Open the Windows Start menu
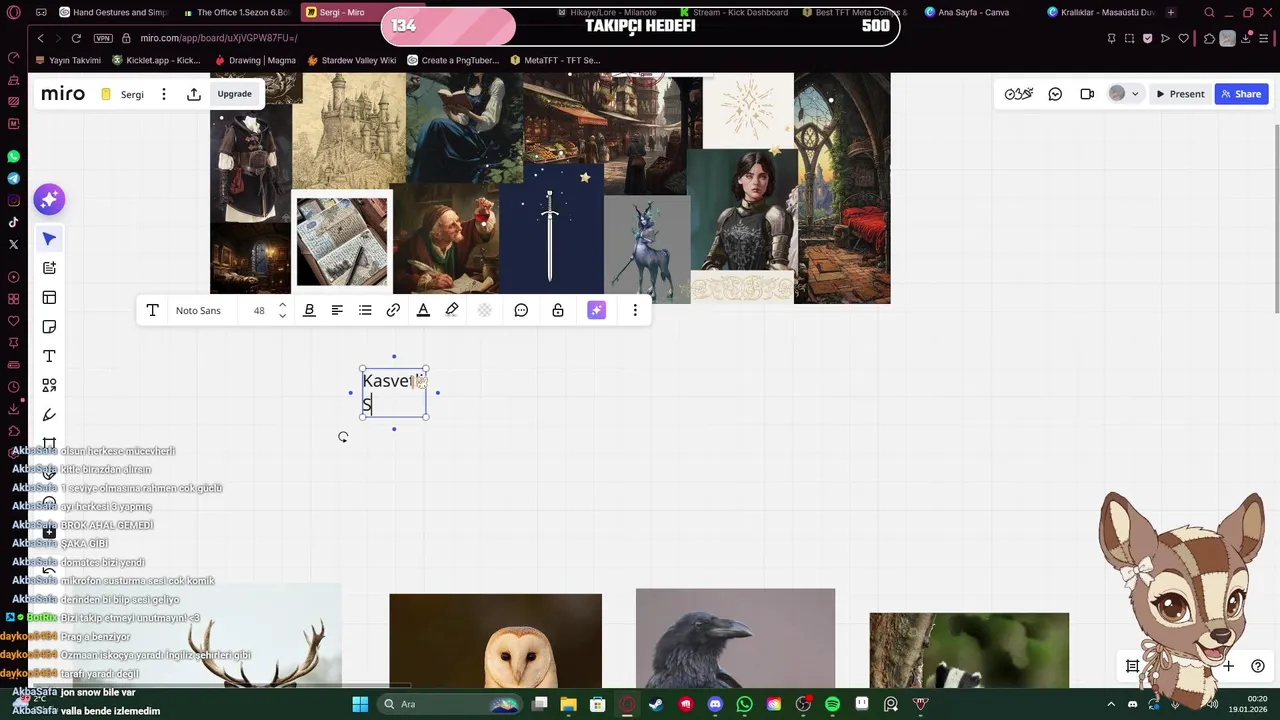 pyautogui.click(x=360, y=704)
